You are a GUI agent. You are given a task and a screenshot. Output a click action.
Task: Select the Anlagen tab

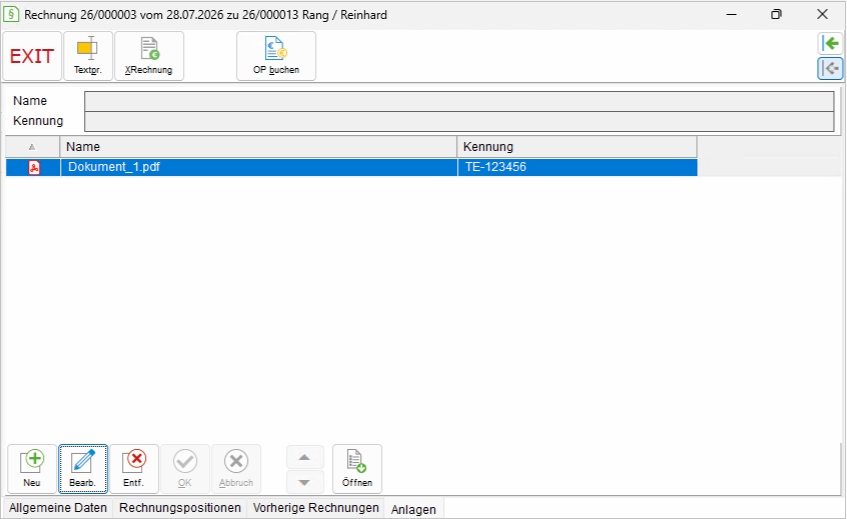point(413,509)
